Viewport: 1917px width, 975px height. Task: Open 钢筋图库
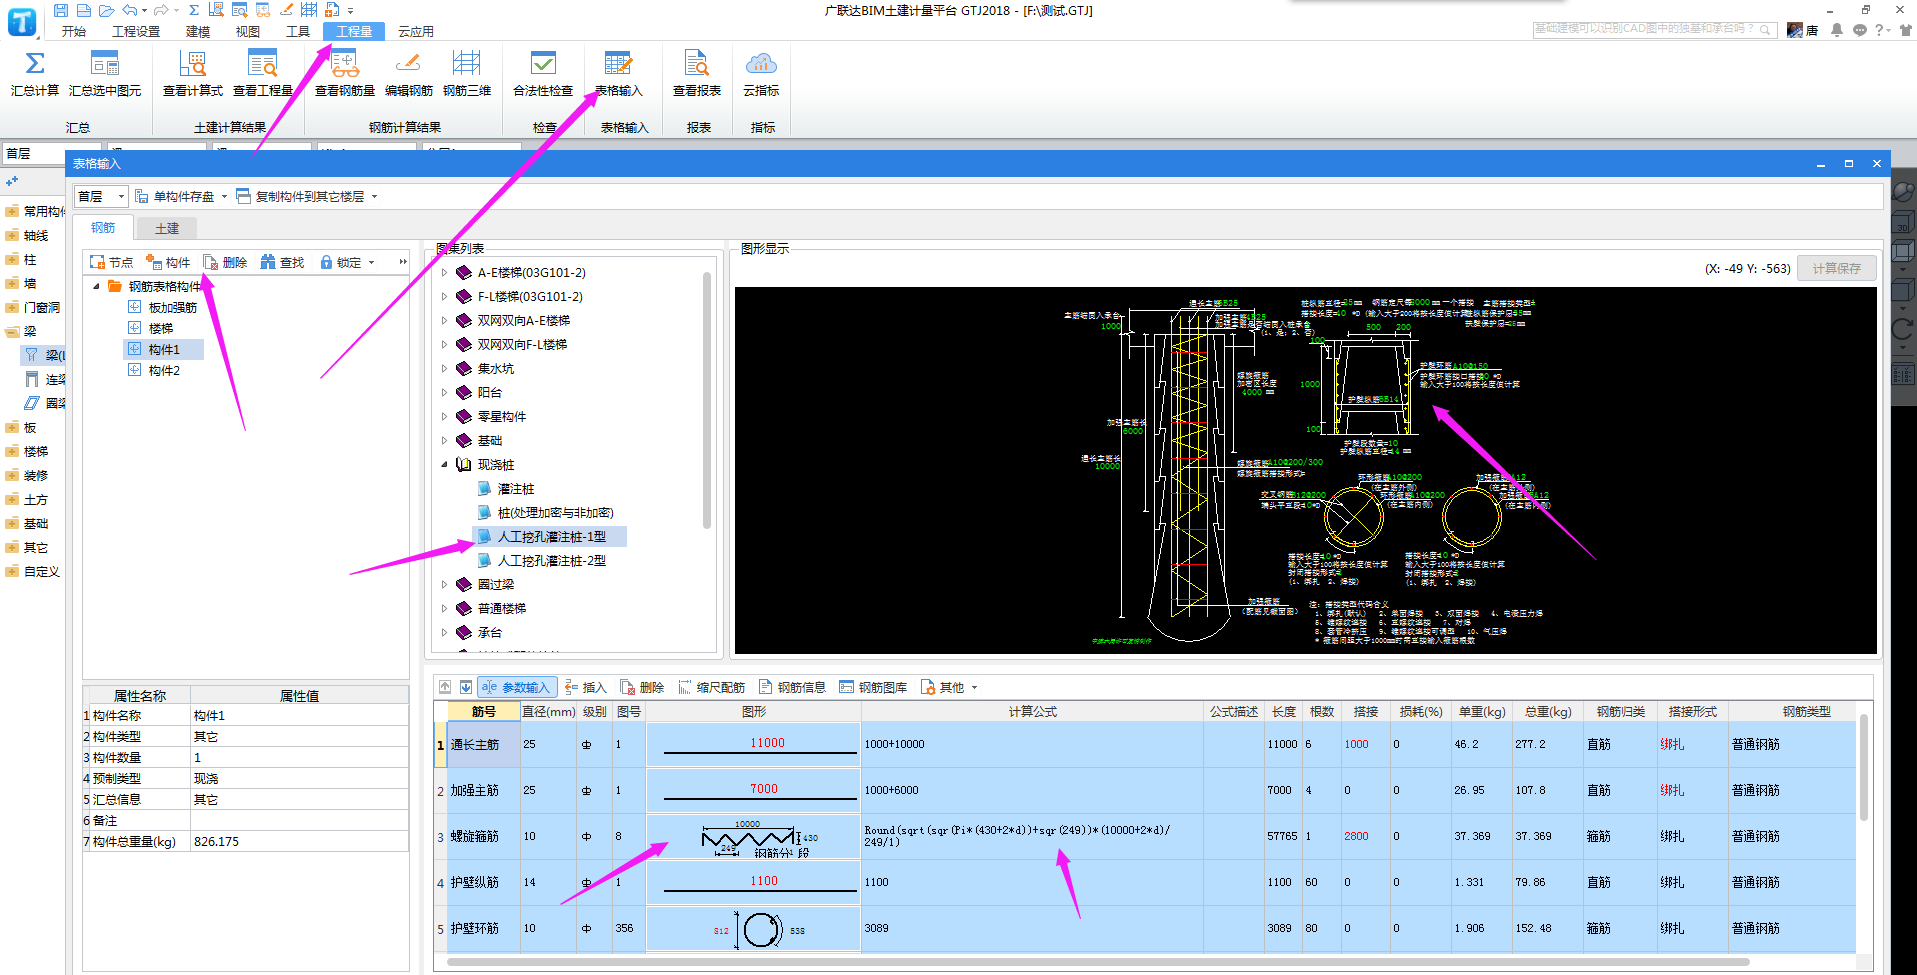pyautogui.click(x=873, y=687)
